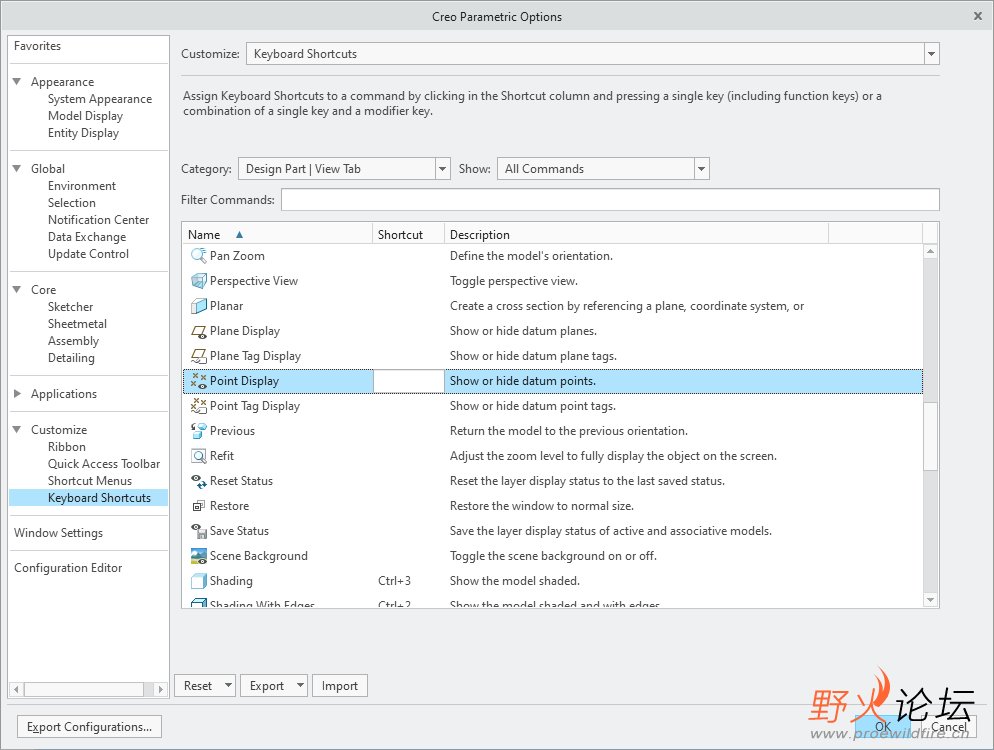Click the Plane Display icon

[198, 331]
